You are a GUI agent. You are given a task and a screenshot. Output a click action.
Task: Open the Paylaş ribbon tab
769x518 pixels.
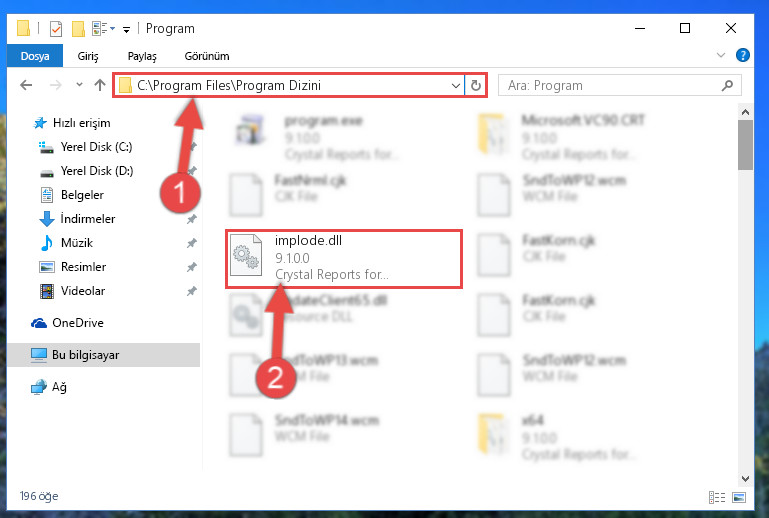(142, 56)
